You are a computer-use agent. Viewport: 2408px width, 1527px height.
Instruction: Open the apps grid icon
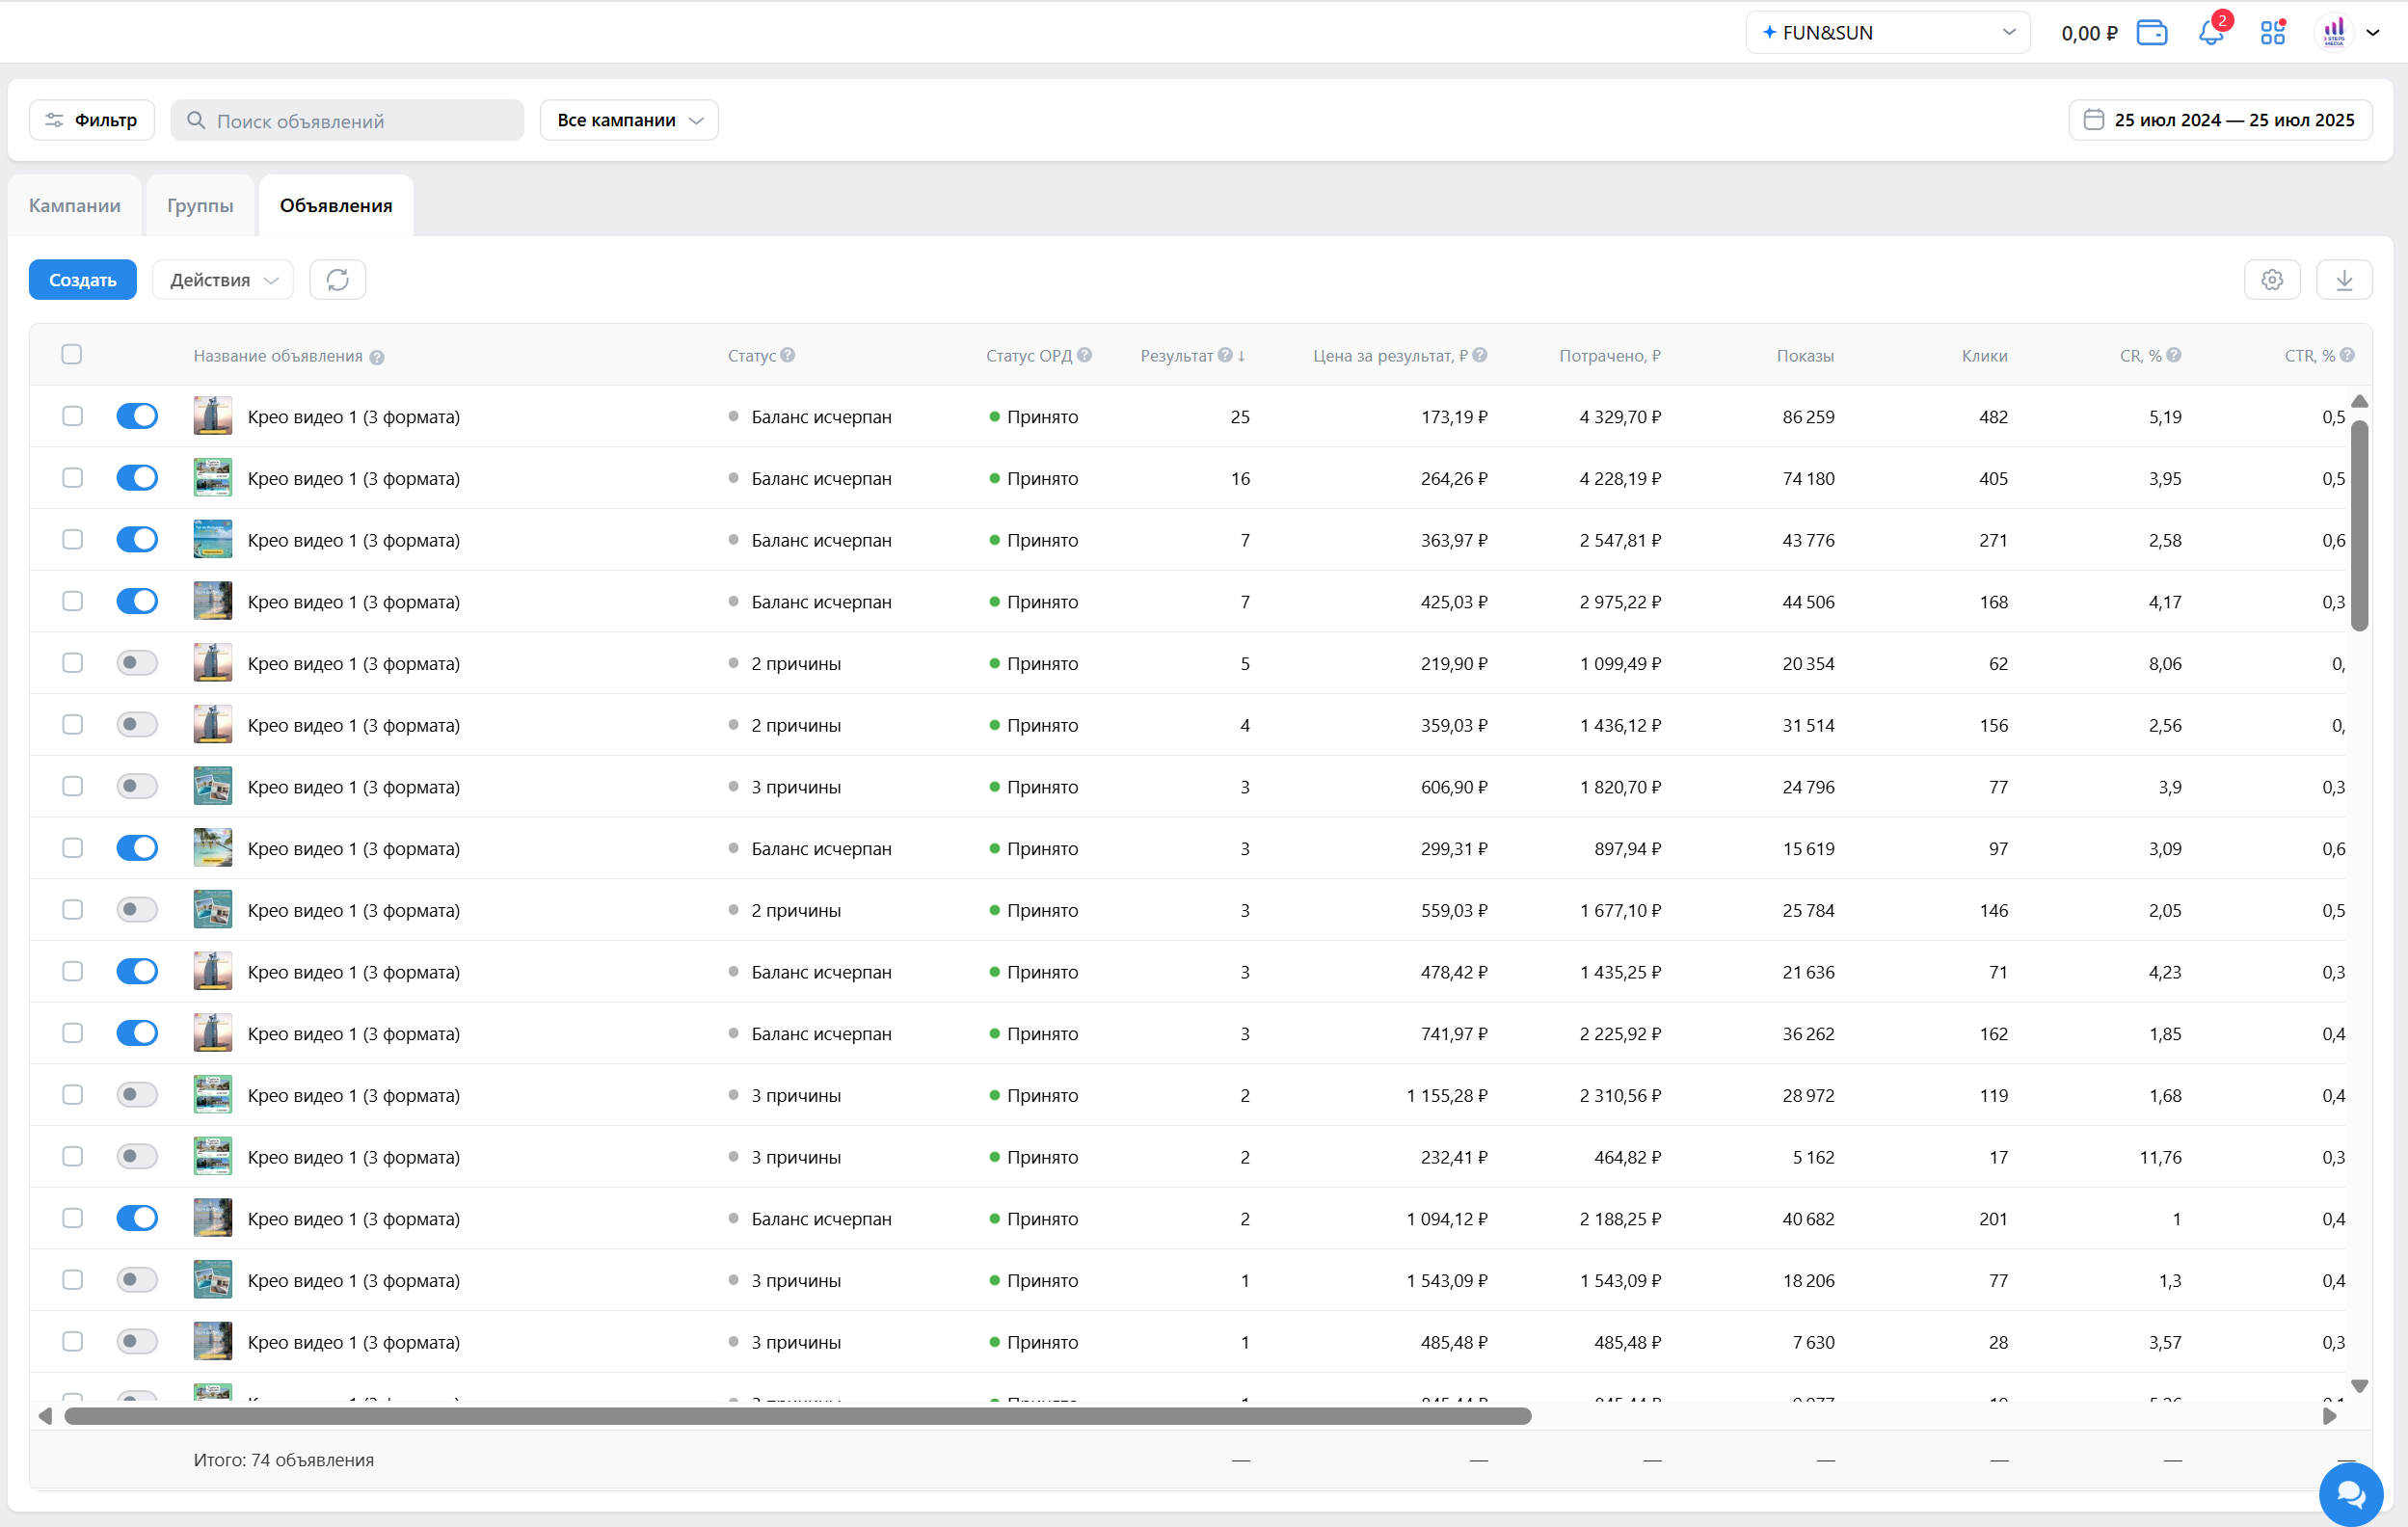click(2272, 33)
